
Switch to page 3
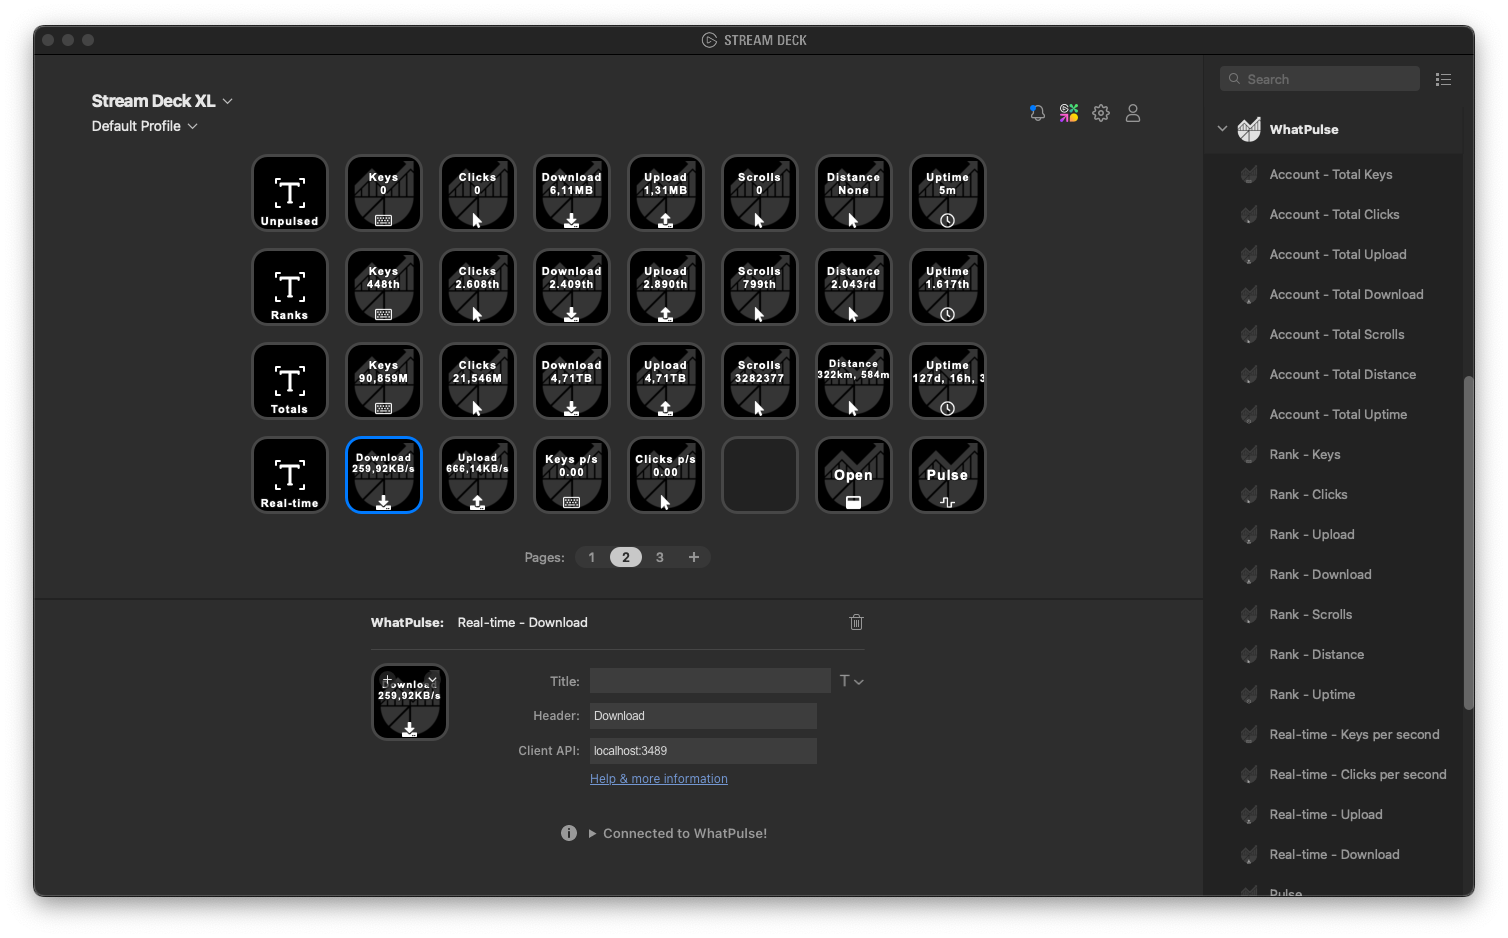click(x=660, y=557)
